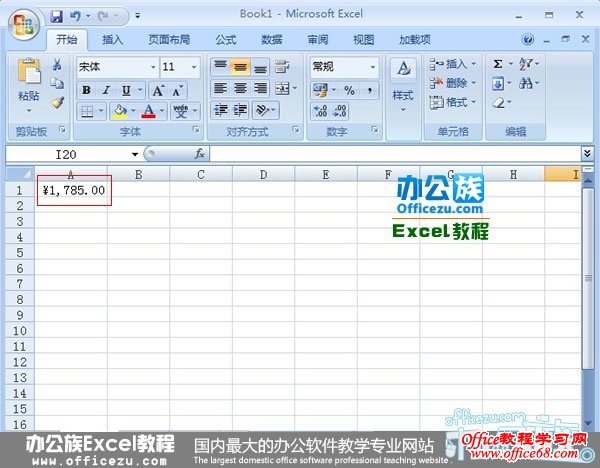This screenshot has height=468, width=600.
Task: Click the Redo arrow icon
Action: (103, 16)
